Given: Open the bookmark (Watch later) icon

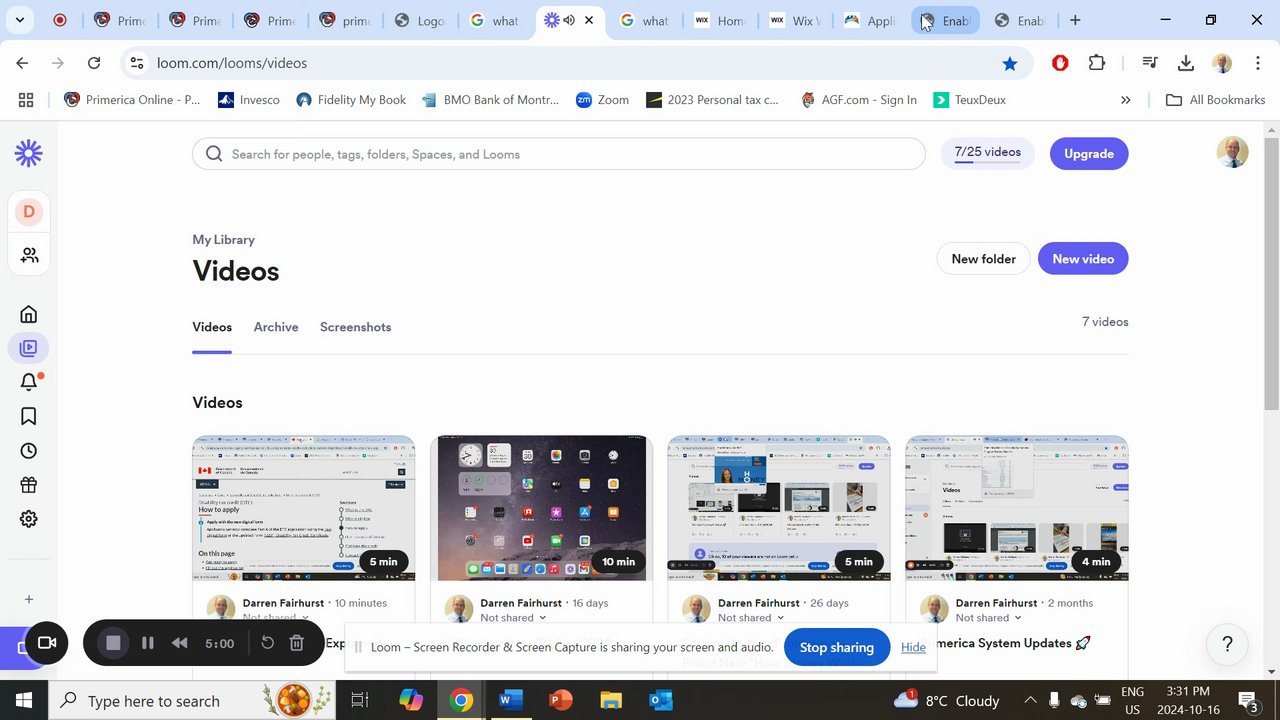Looking at the screenshot, I should coord(28,416).
